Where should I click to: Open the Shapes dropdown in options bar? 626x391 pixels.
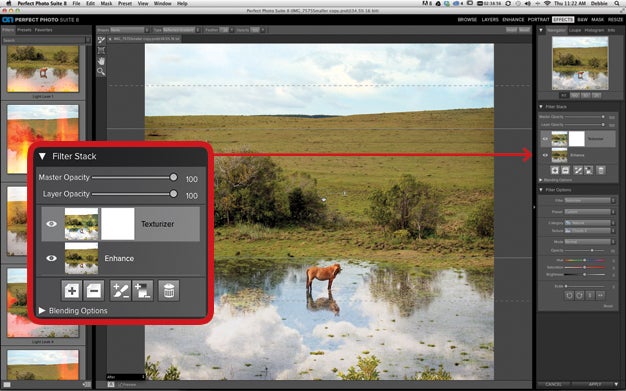[x=129, y=30]
